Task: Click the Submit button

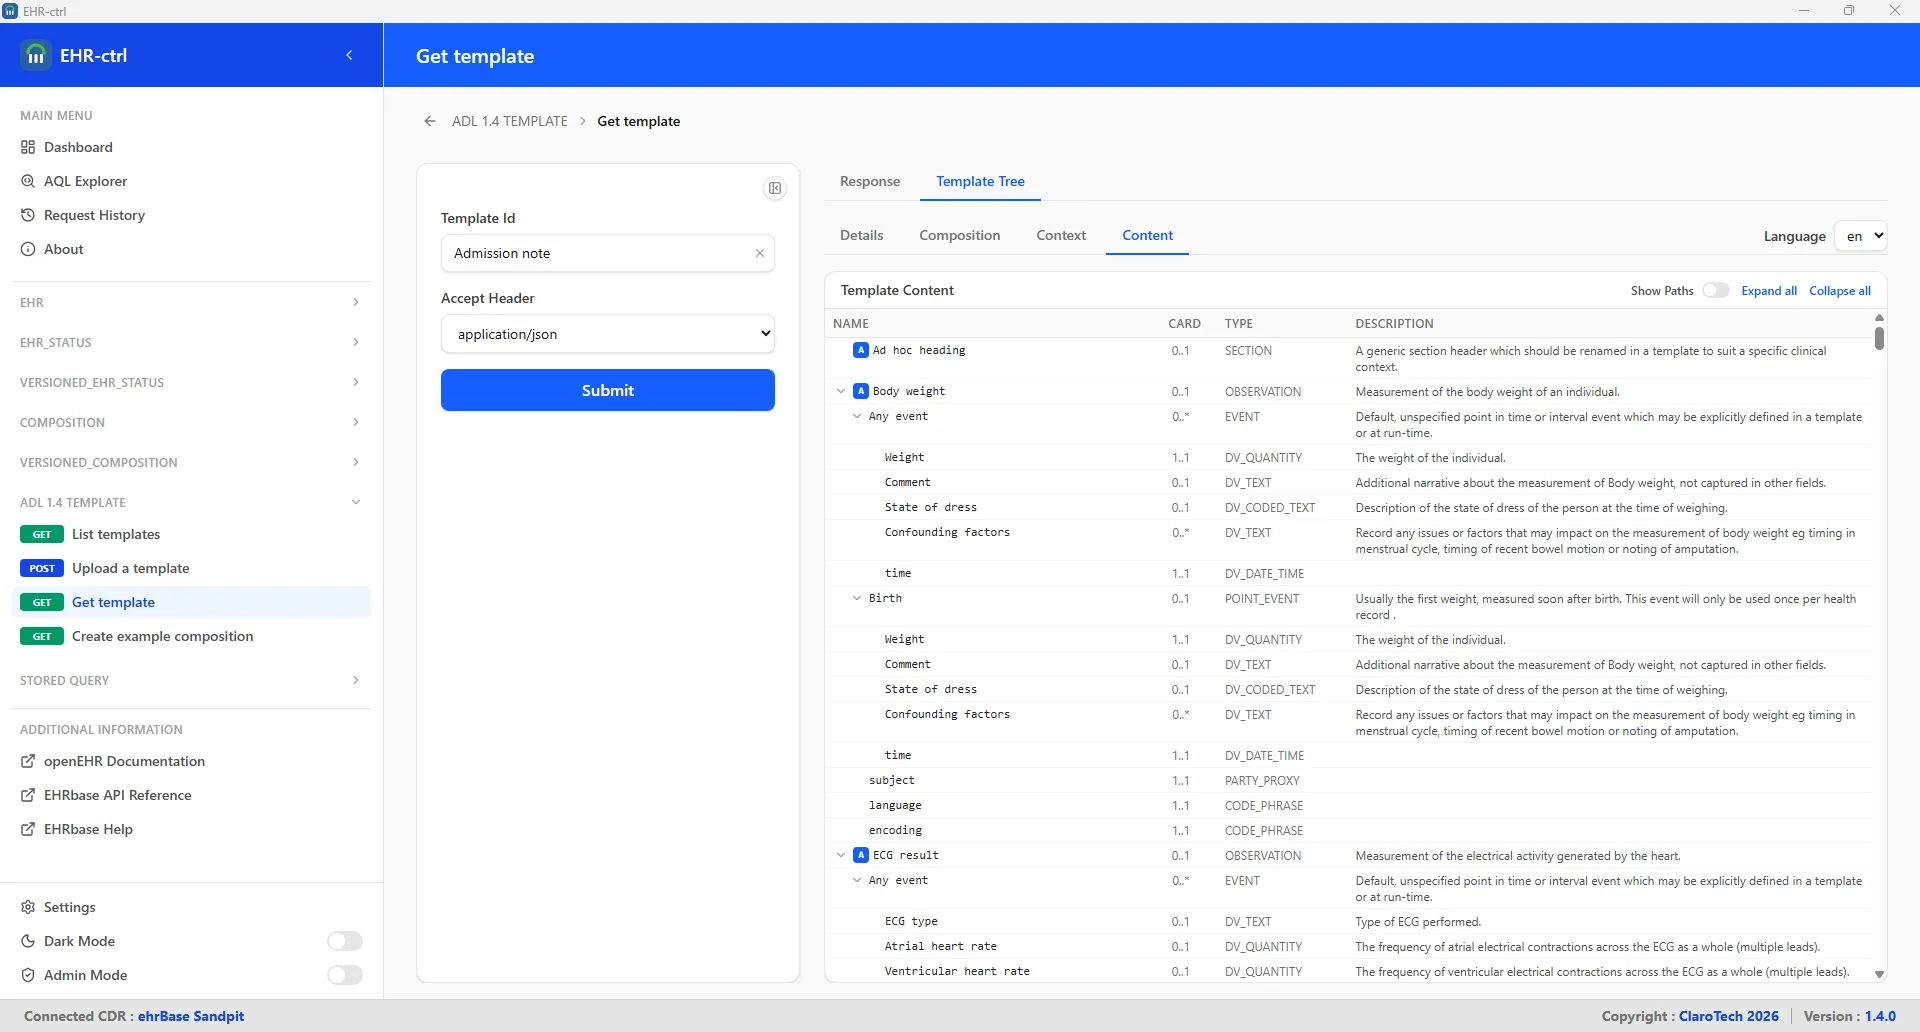Action: (x=608, y=390)
